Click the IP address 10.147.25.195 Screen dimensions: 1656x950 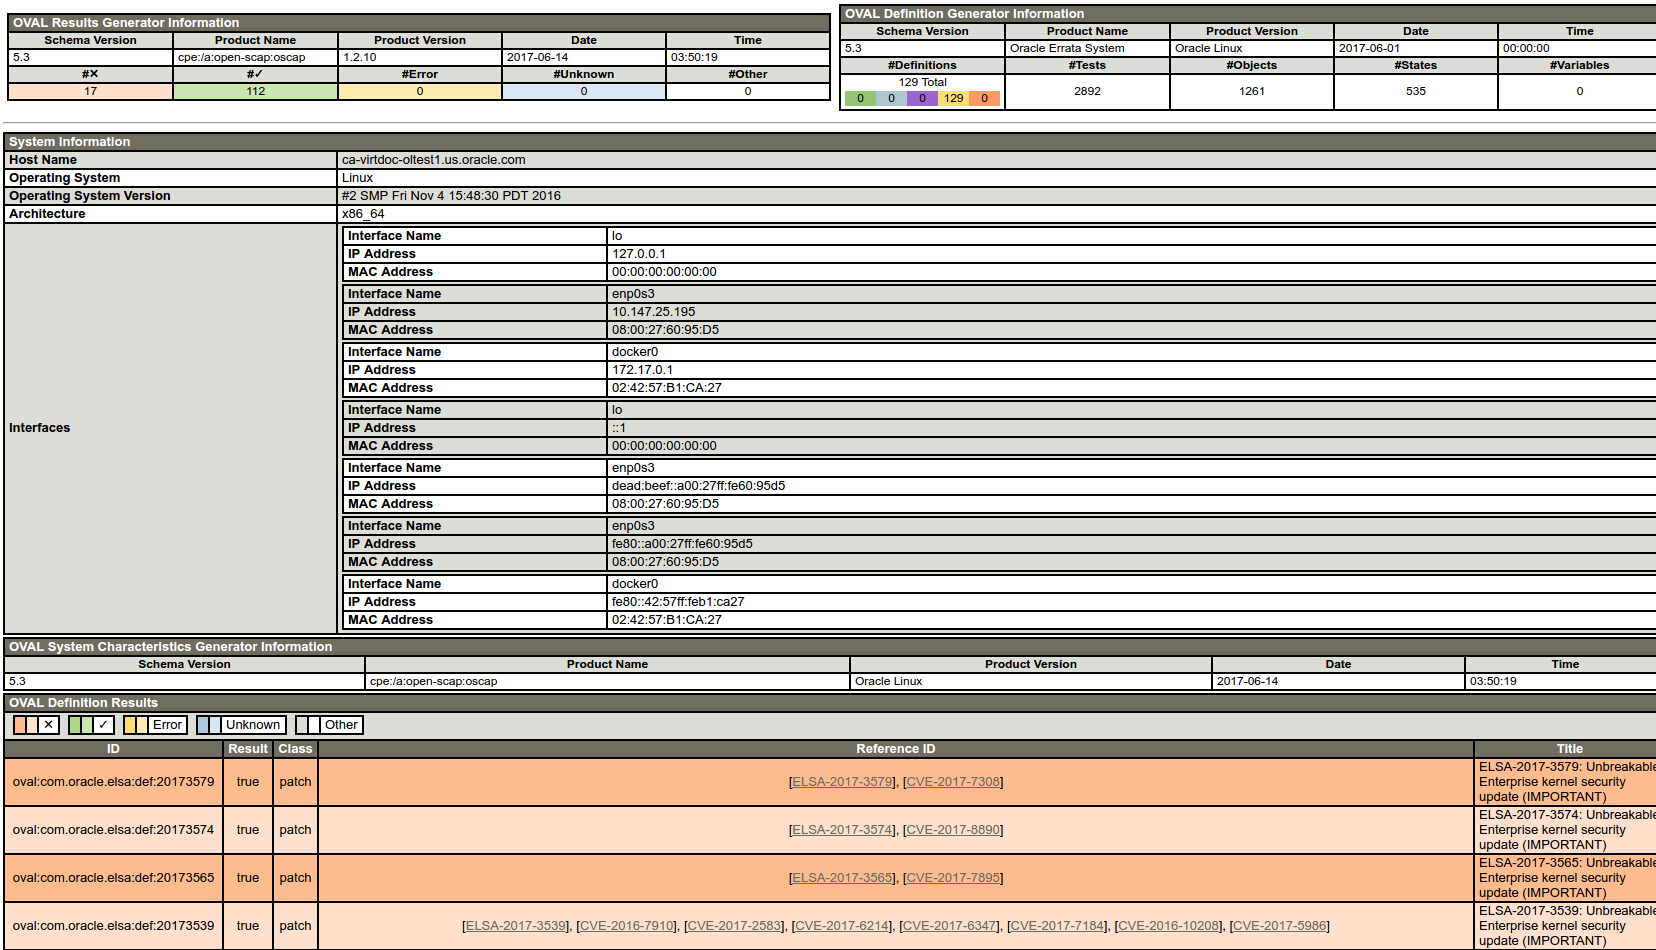coord(653,312)
